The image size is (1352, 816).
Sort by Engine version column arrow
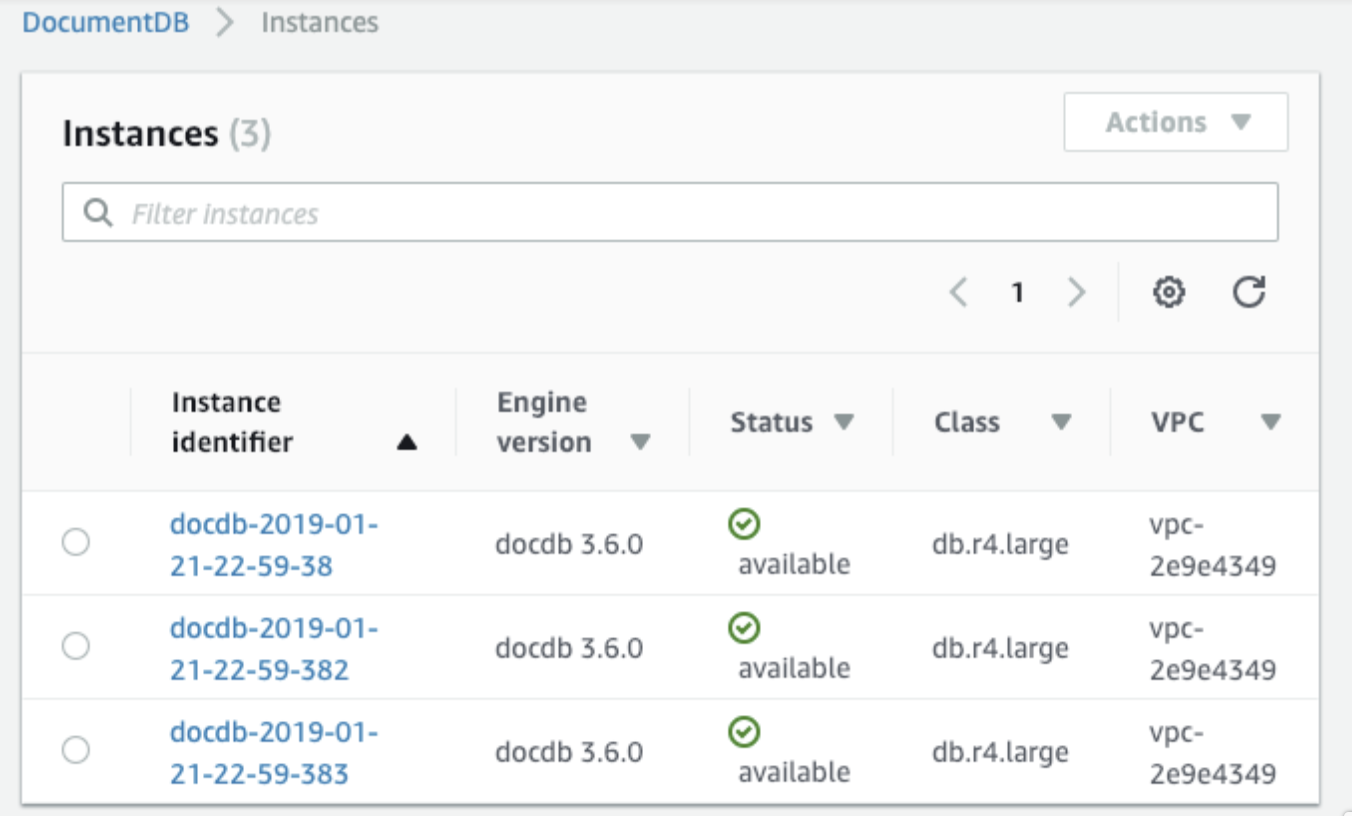[640, 443]
